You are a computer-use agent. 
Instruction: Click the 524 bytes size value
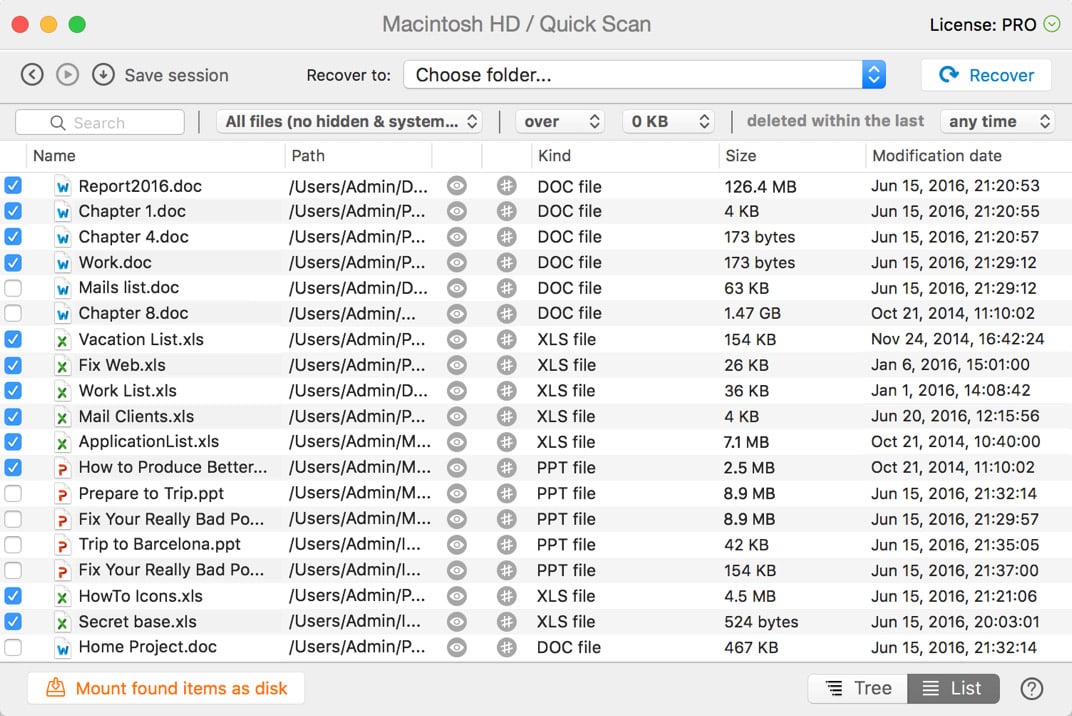pyautogui.click(x=761, y=622)
